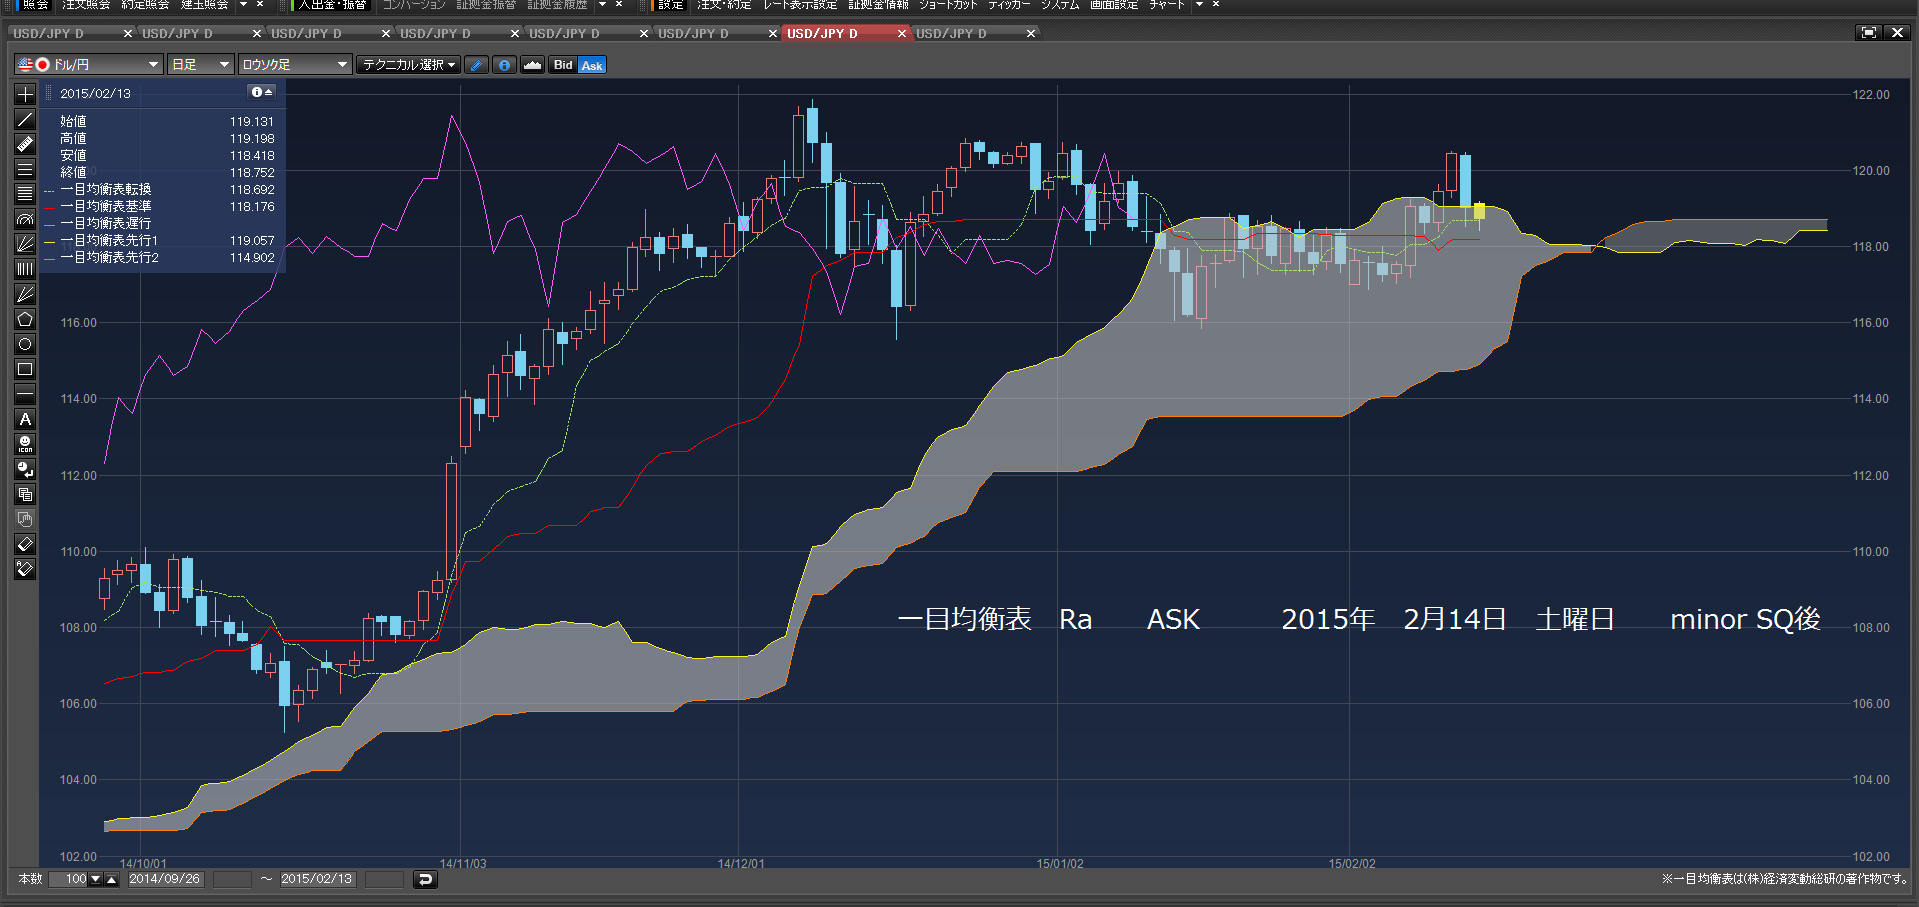
Task: Select the eraser tool
Action: 25,544
